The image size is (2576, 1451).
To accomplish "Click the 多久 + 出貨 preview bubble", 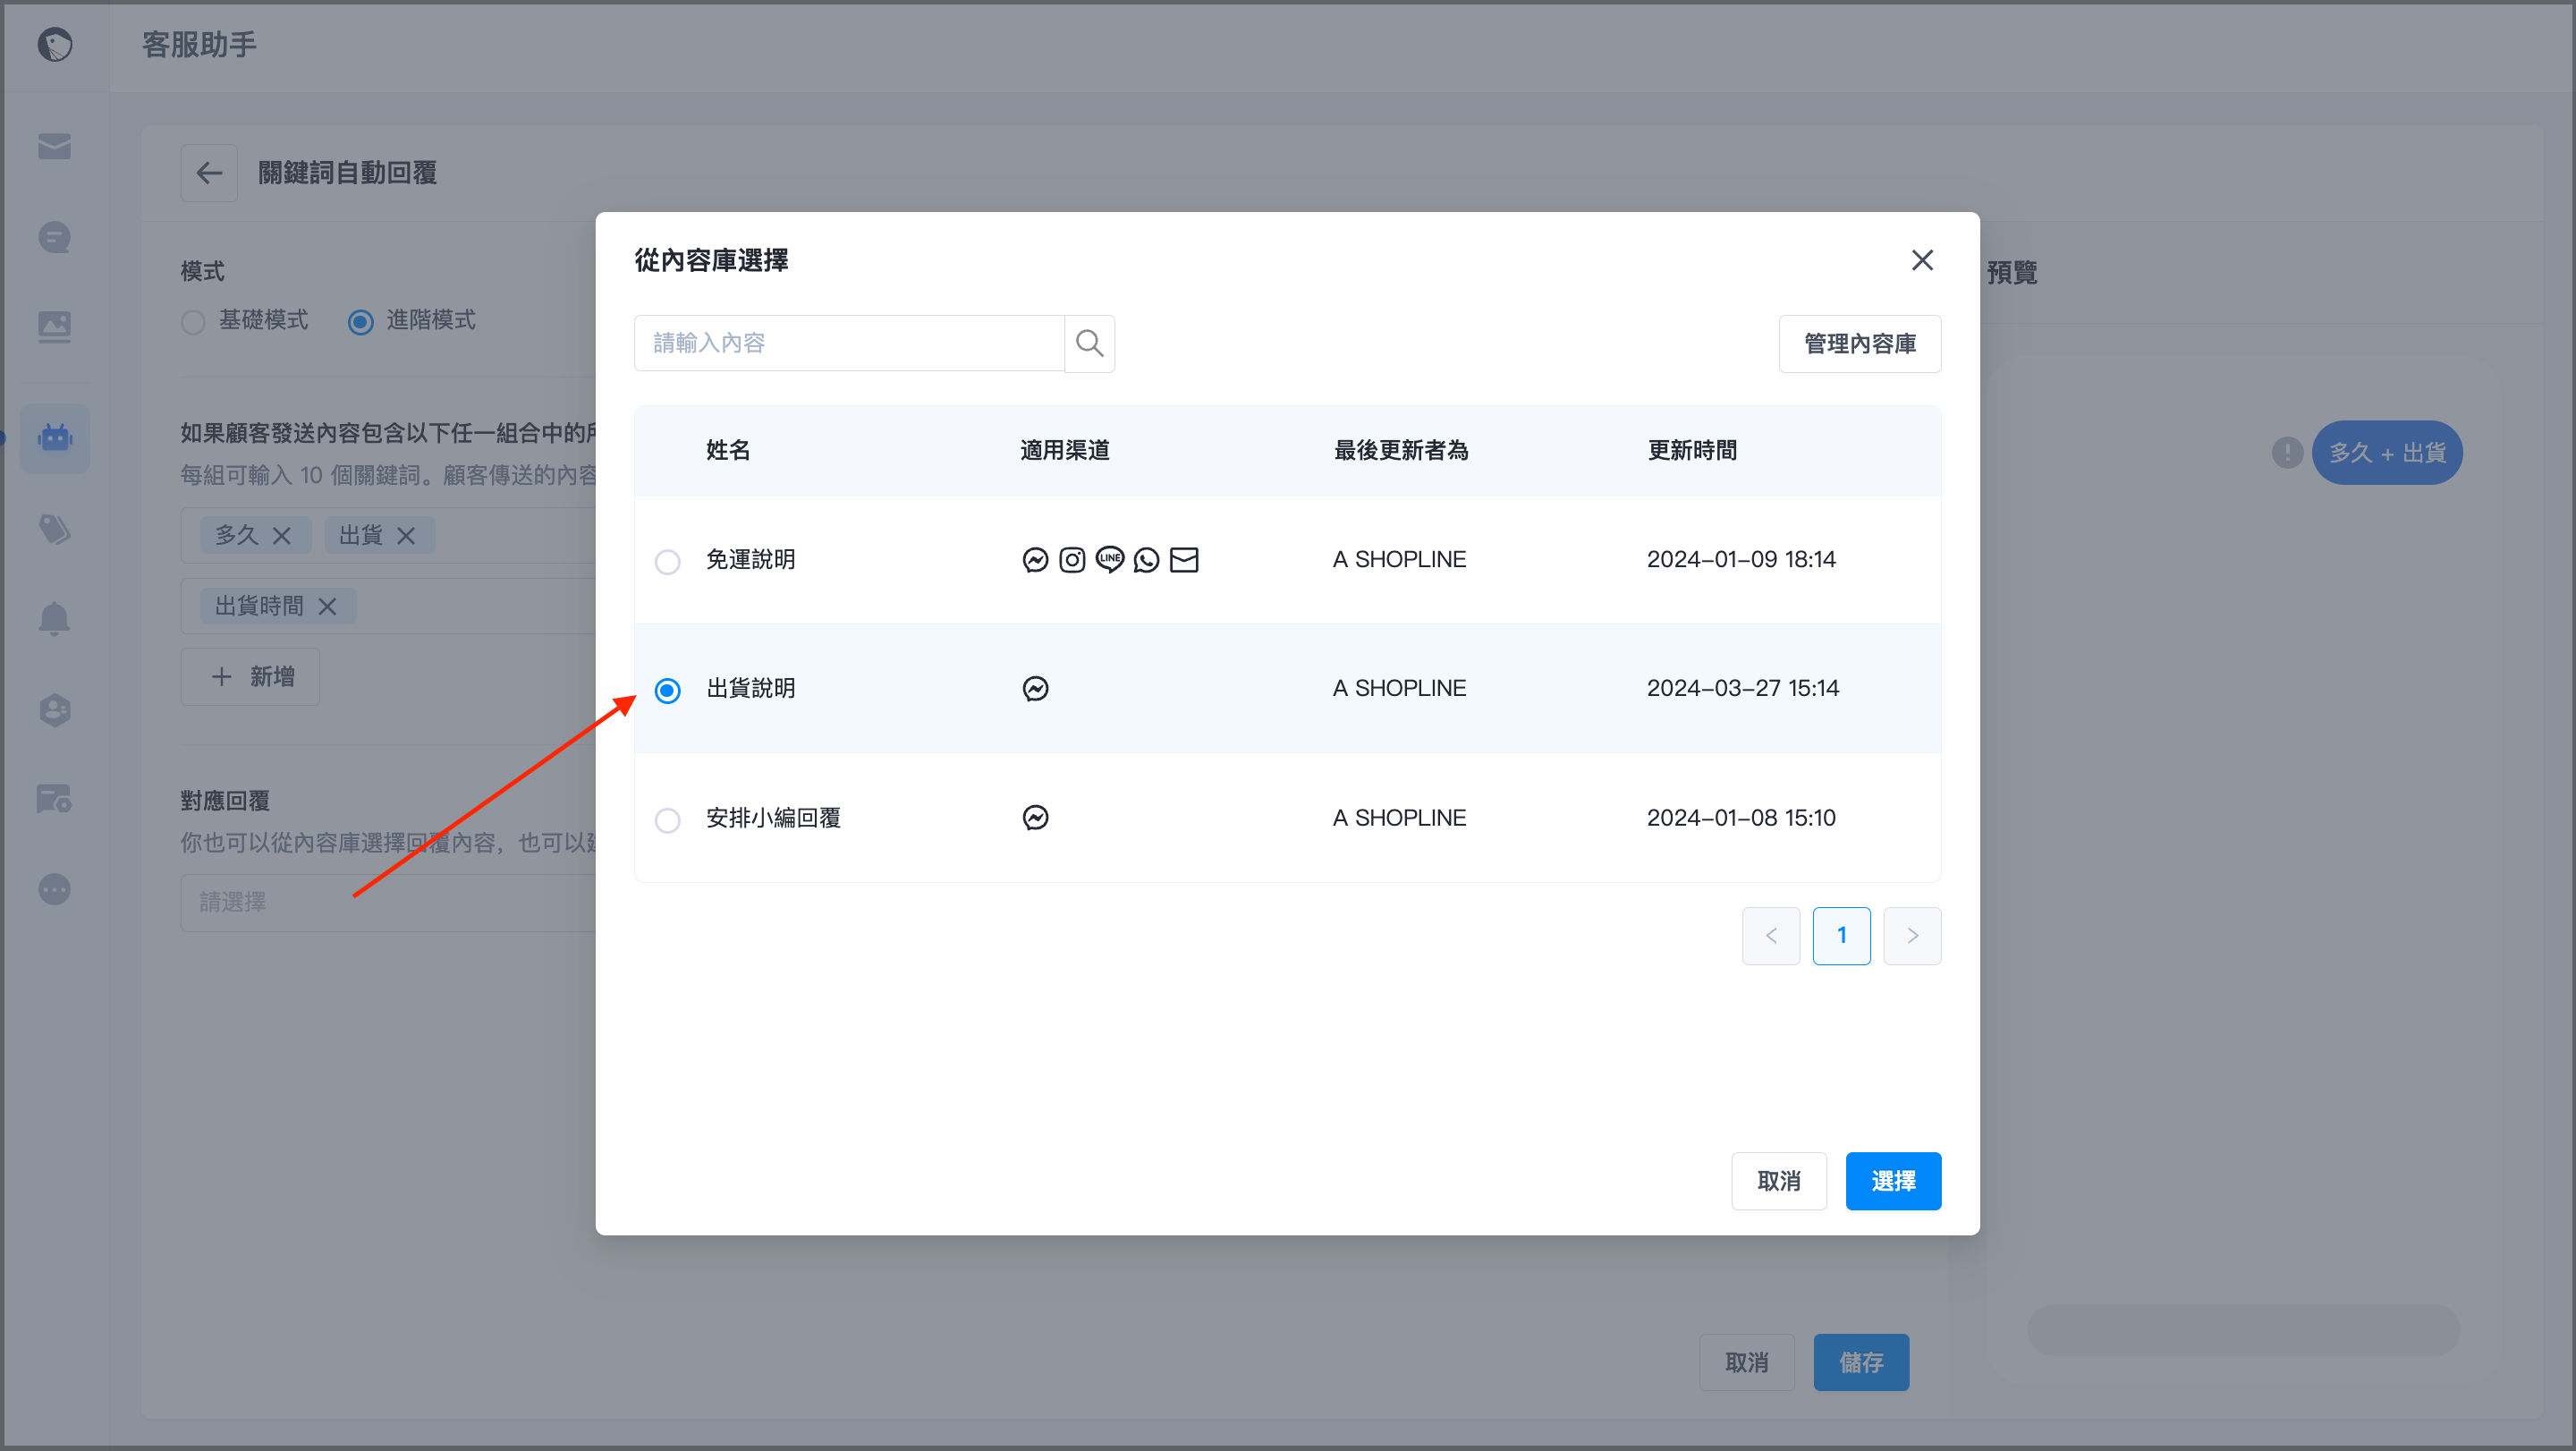I will pyautogui.click(x=2386, y=453).
